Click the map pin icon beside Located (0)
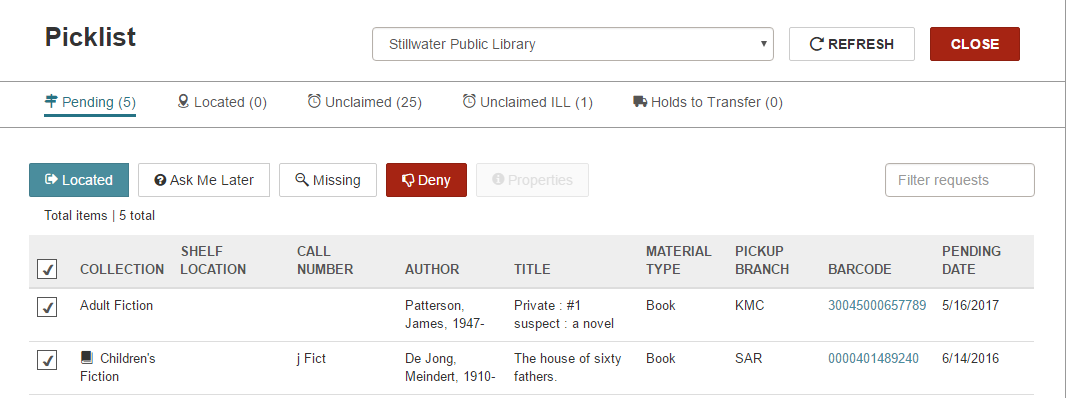The image size is (1066, 398). [183, 101]
